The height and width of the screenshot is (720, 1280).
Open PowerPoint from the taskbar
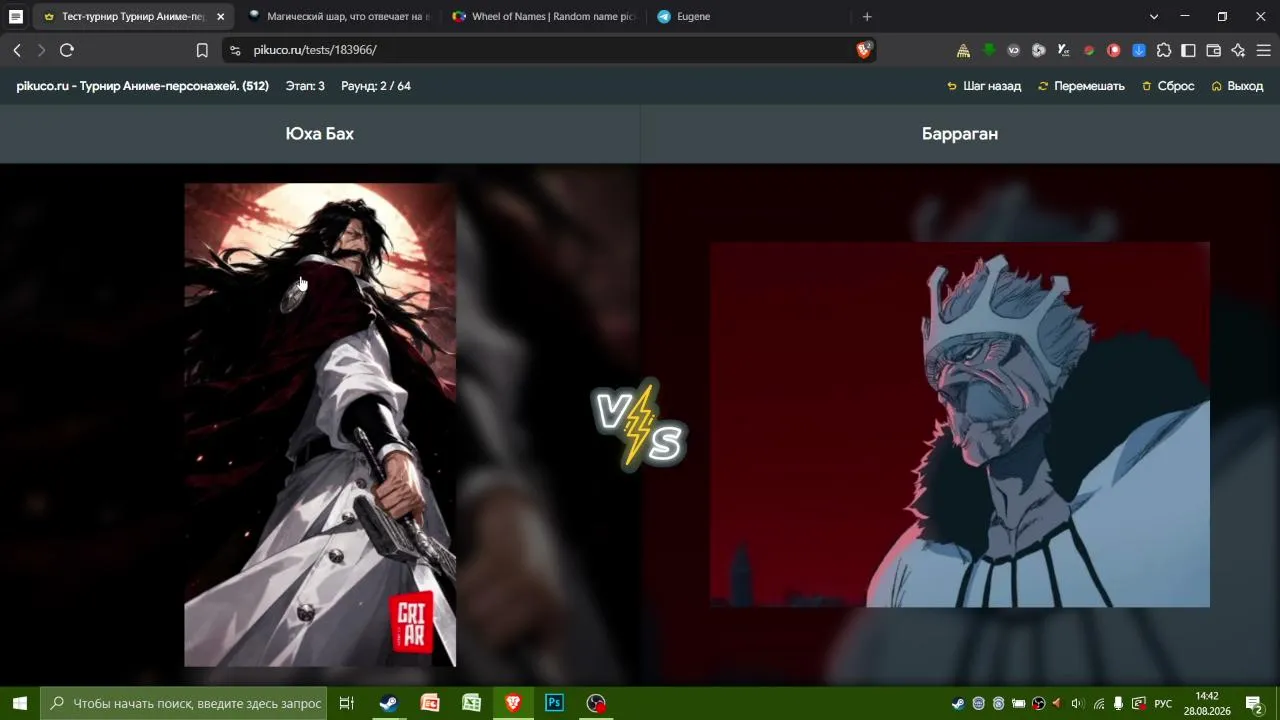430,703
